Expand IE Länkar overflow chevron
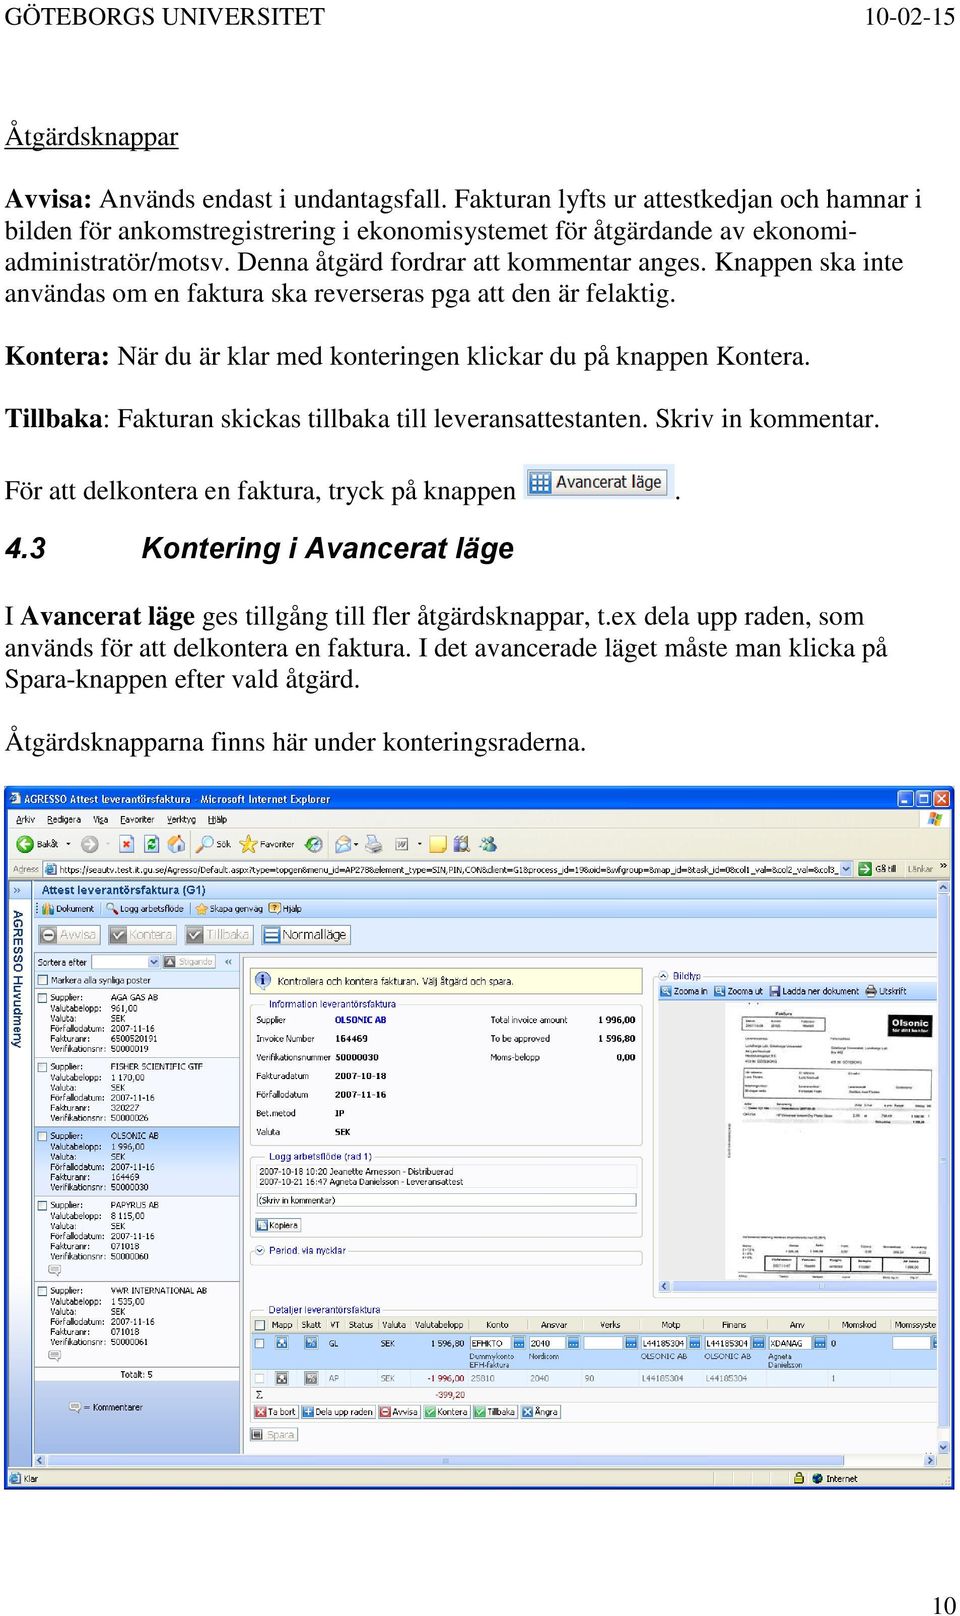 [x=943, y=868]
